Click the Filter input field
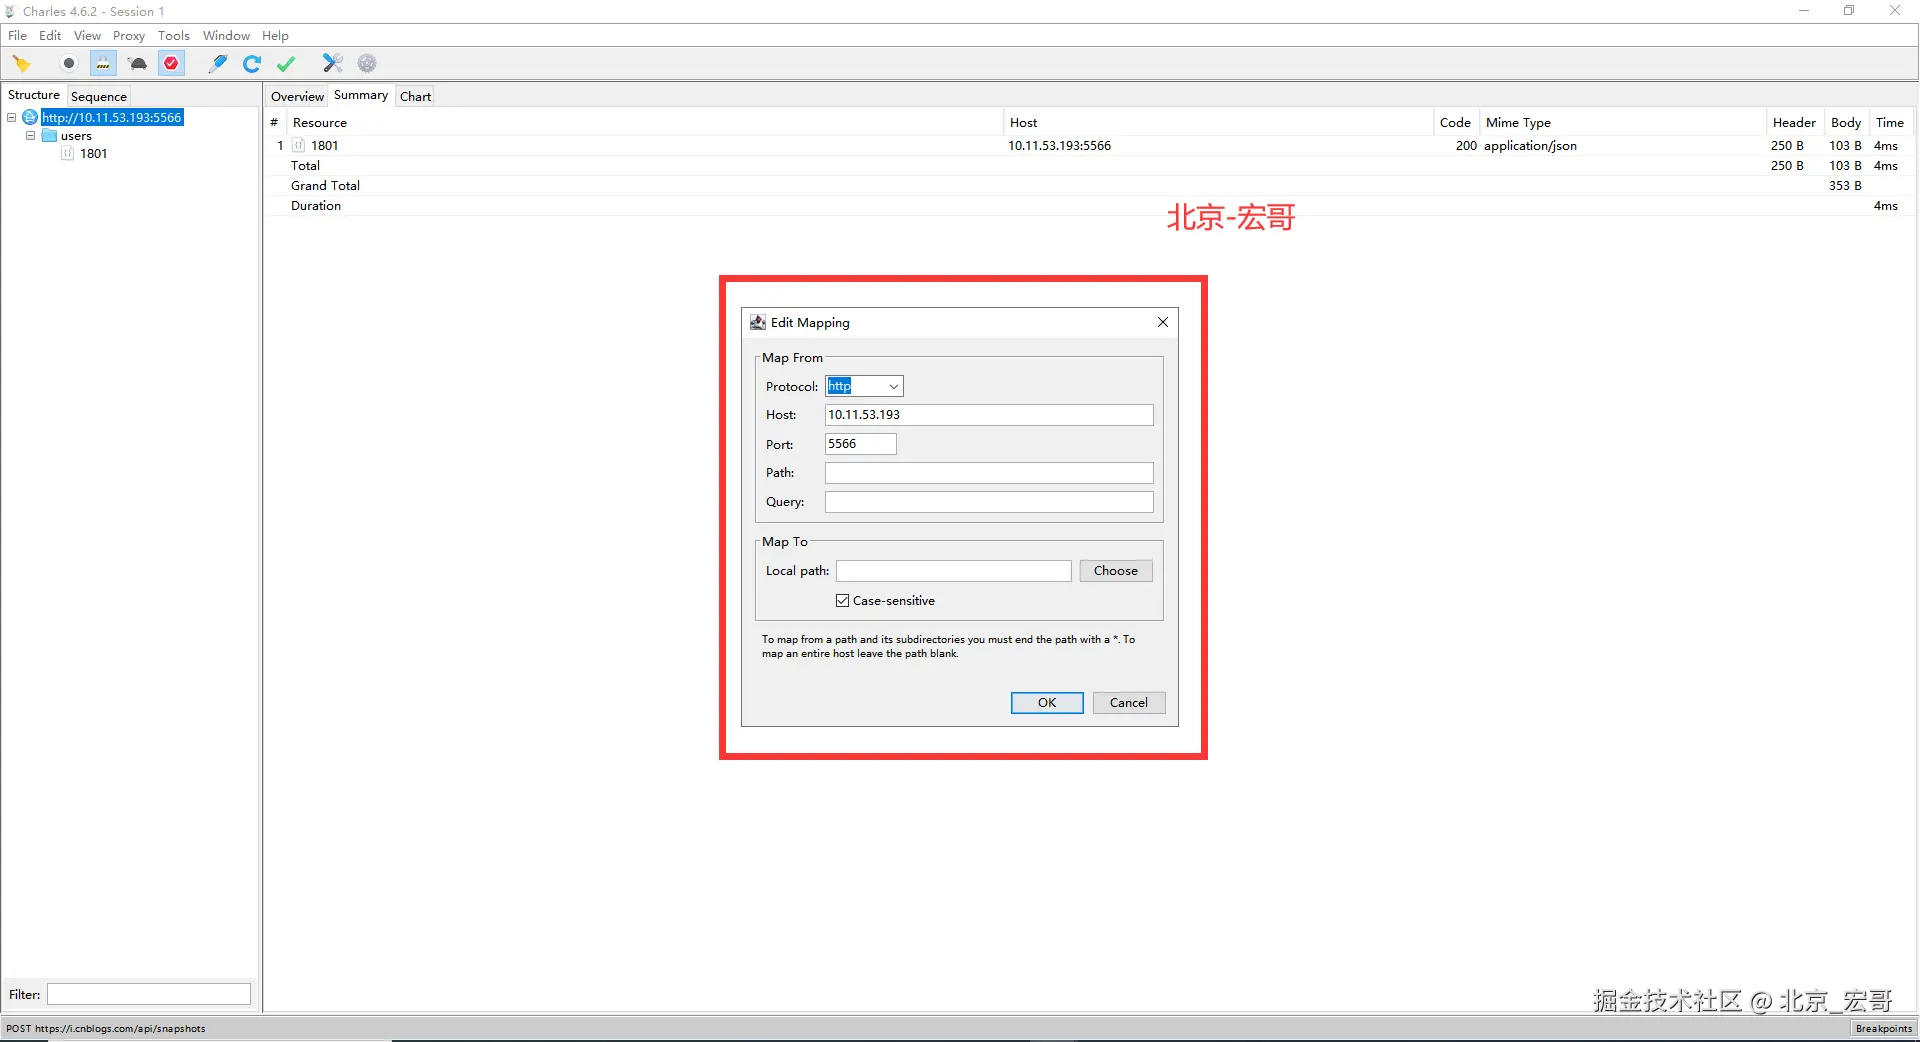 148,995
